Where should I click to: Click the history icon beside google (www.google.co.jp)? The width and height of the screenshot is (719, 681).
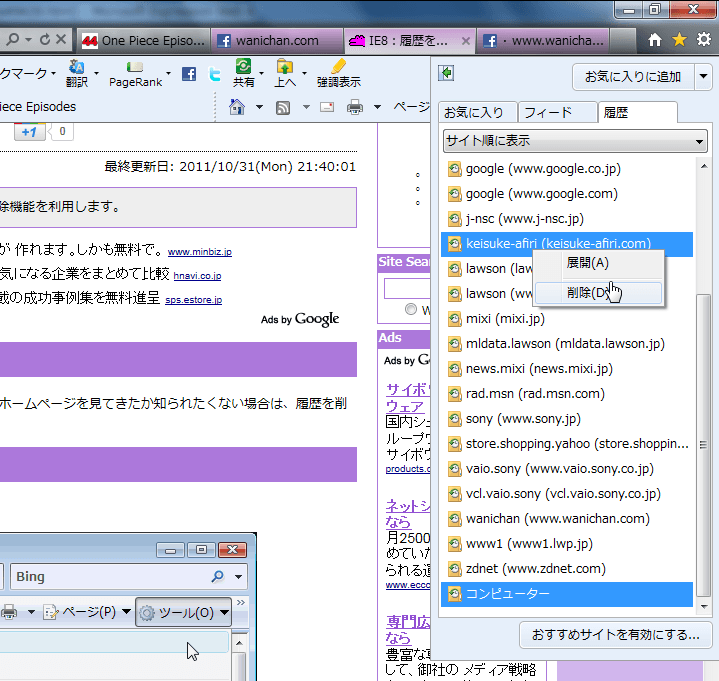coord(454,169)
